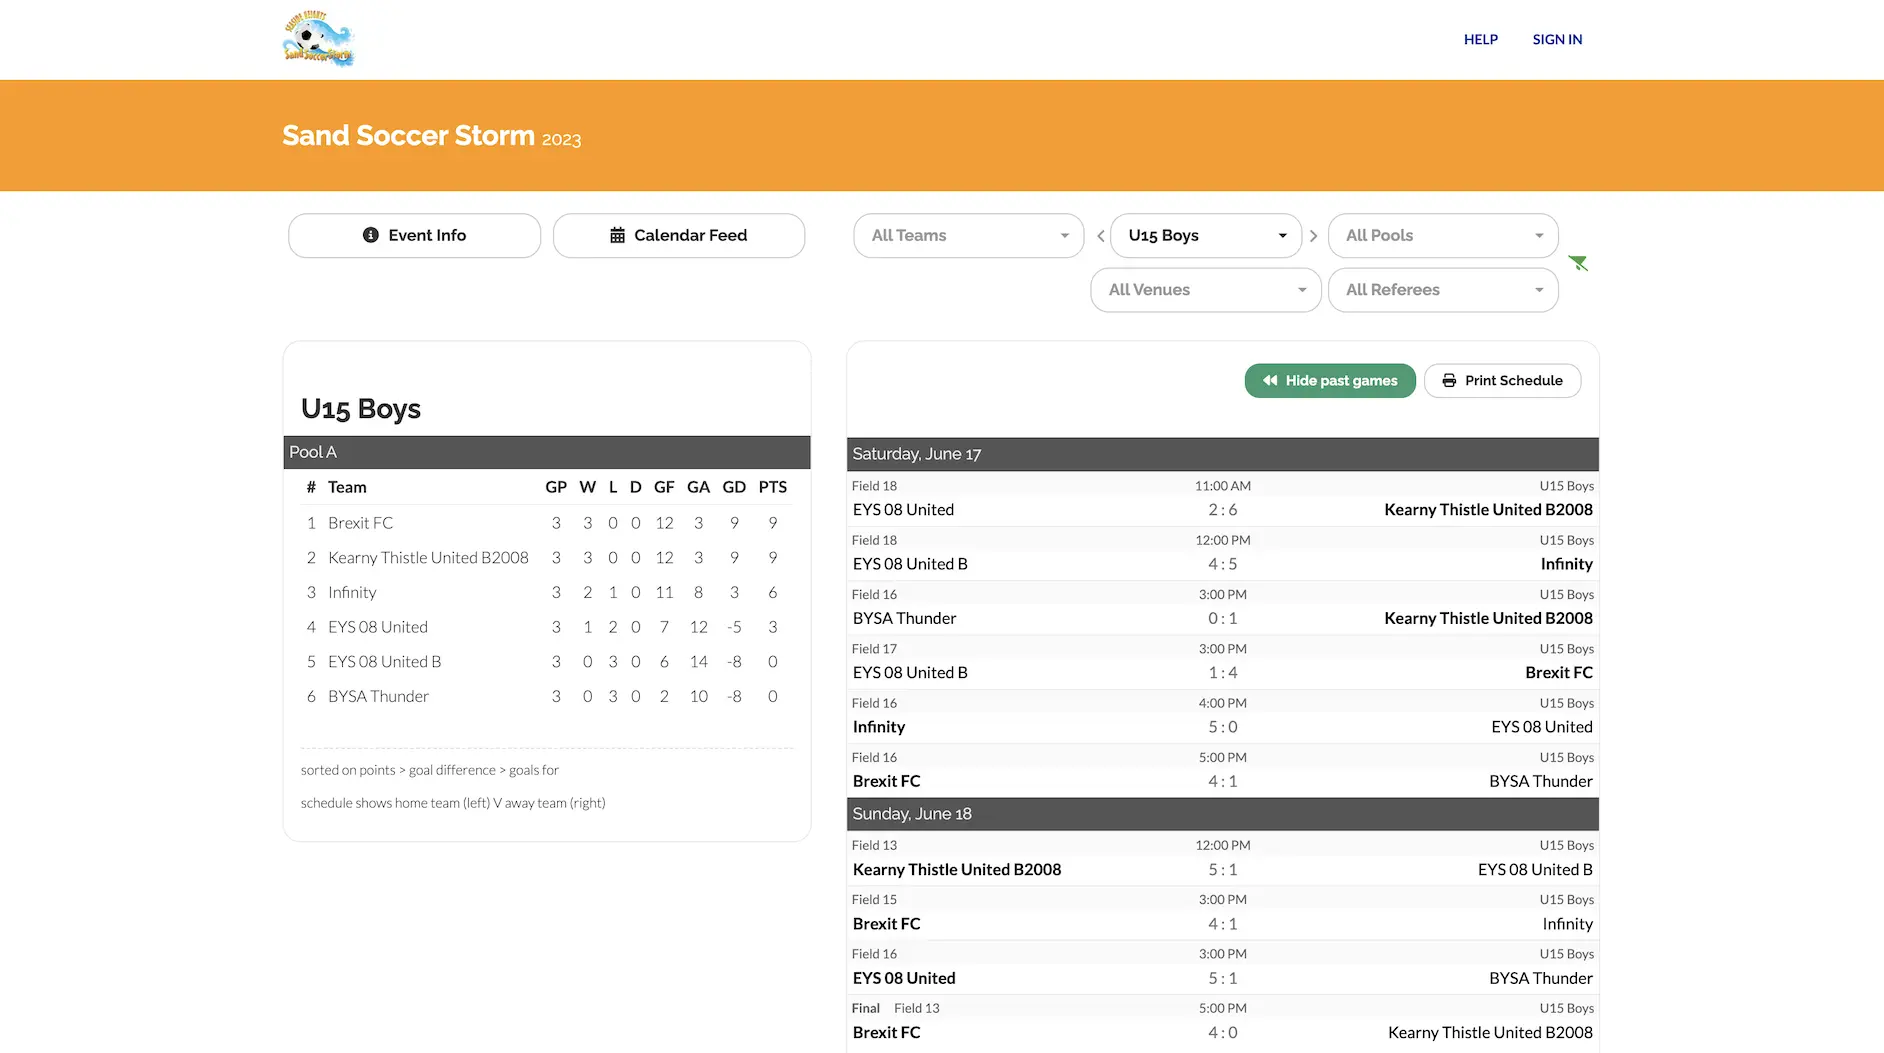Open the All Pools dropdown

coord(1442,235)
